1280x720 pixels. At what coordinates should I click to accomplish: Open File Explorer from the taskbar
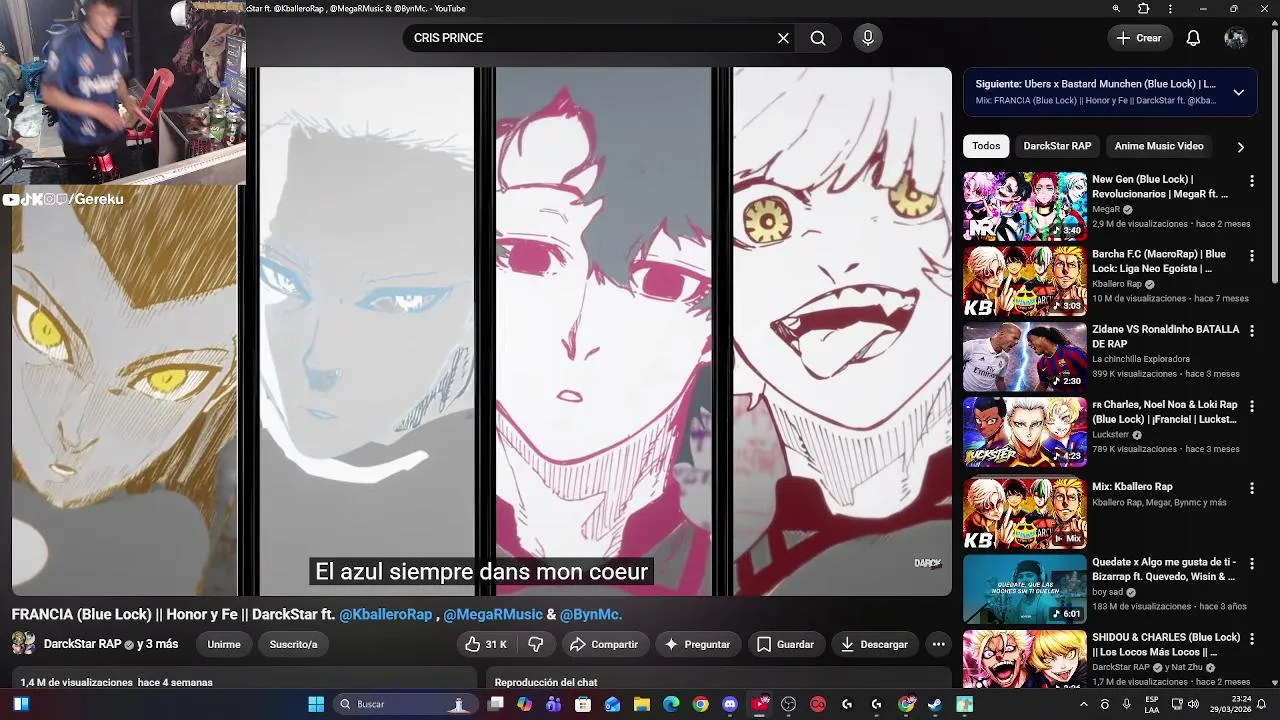642,704
